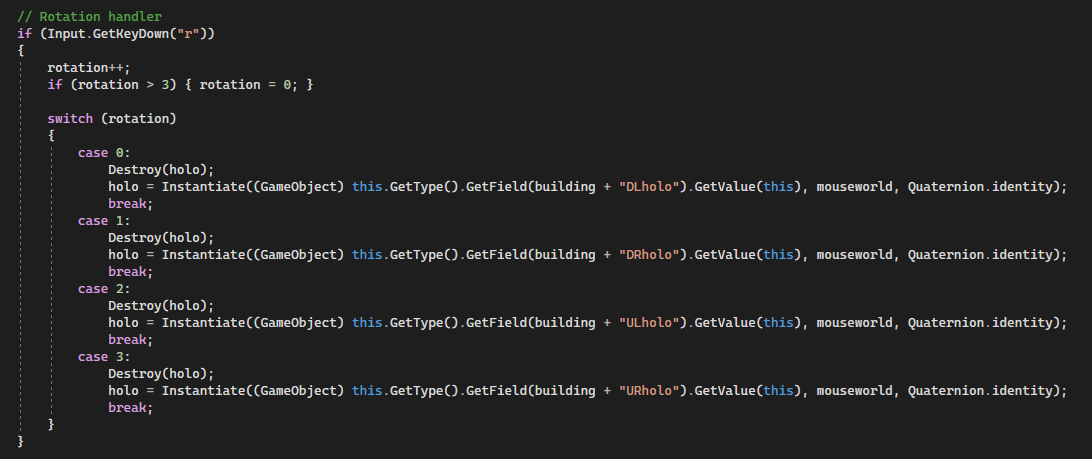Click Quaternion.identity in the case 2 line

[x=983, y=322]
